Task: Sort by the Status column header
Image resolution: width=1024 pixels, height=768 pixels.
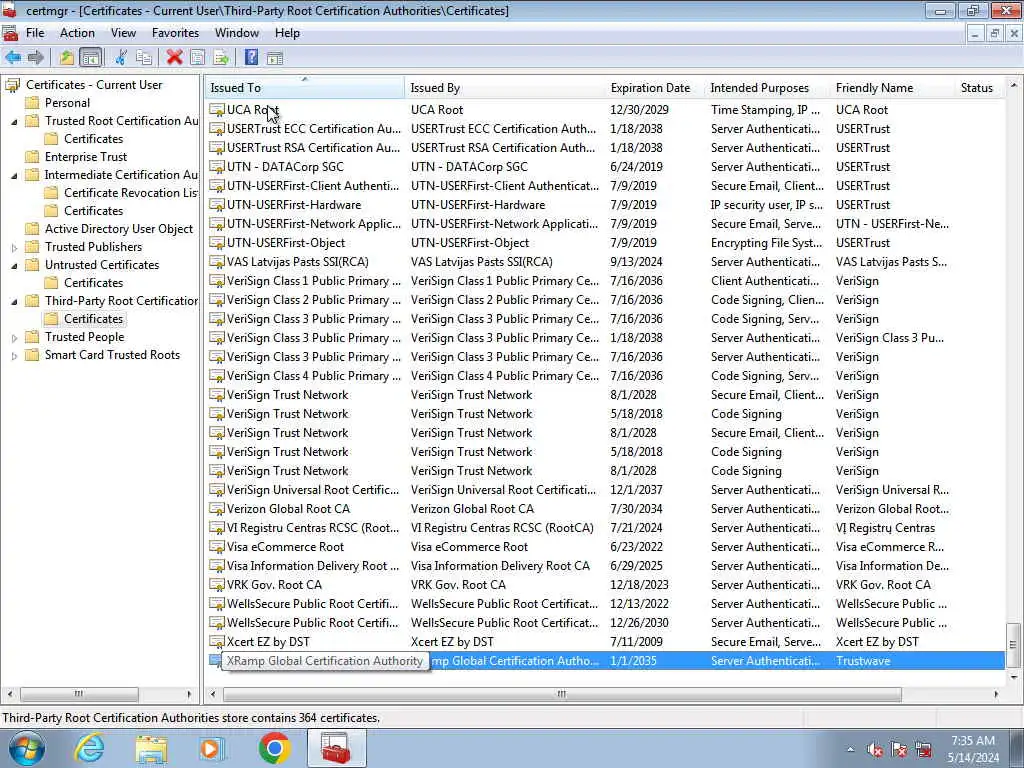Action: click(979, 88)
